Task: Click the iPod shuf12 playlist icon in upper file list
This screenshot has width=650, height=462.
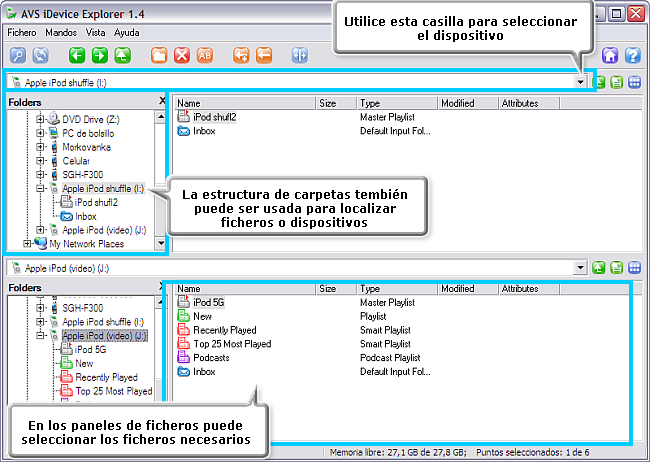Action: pos(183,117)
